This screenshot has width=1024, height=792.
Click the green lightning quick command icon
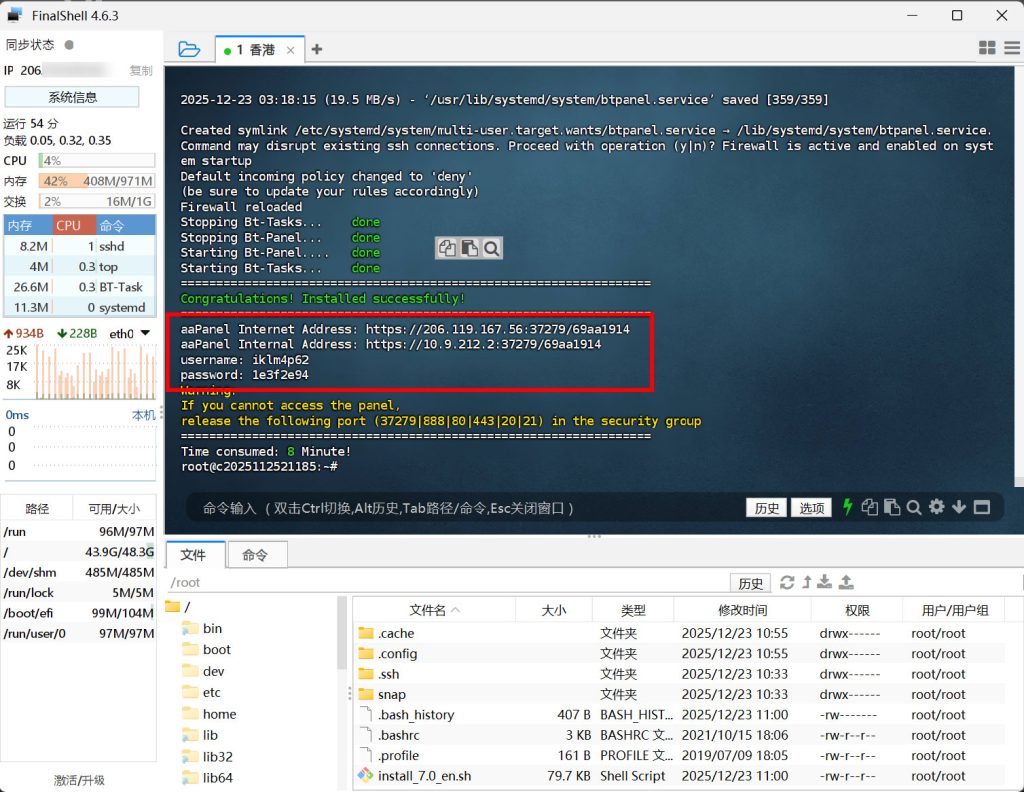tap(848, 507)
